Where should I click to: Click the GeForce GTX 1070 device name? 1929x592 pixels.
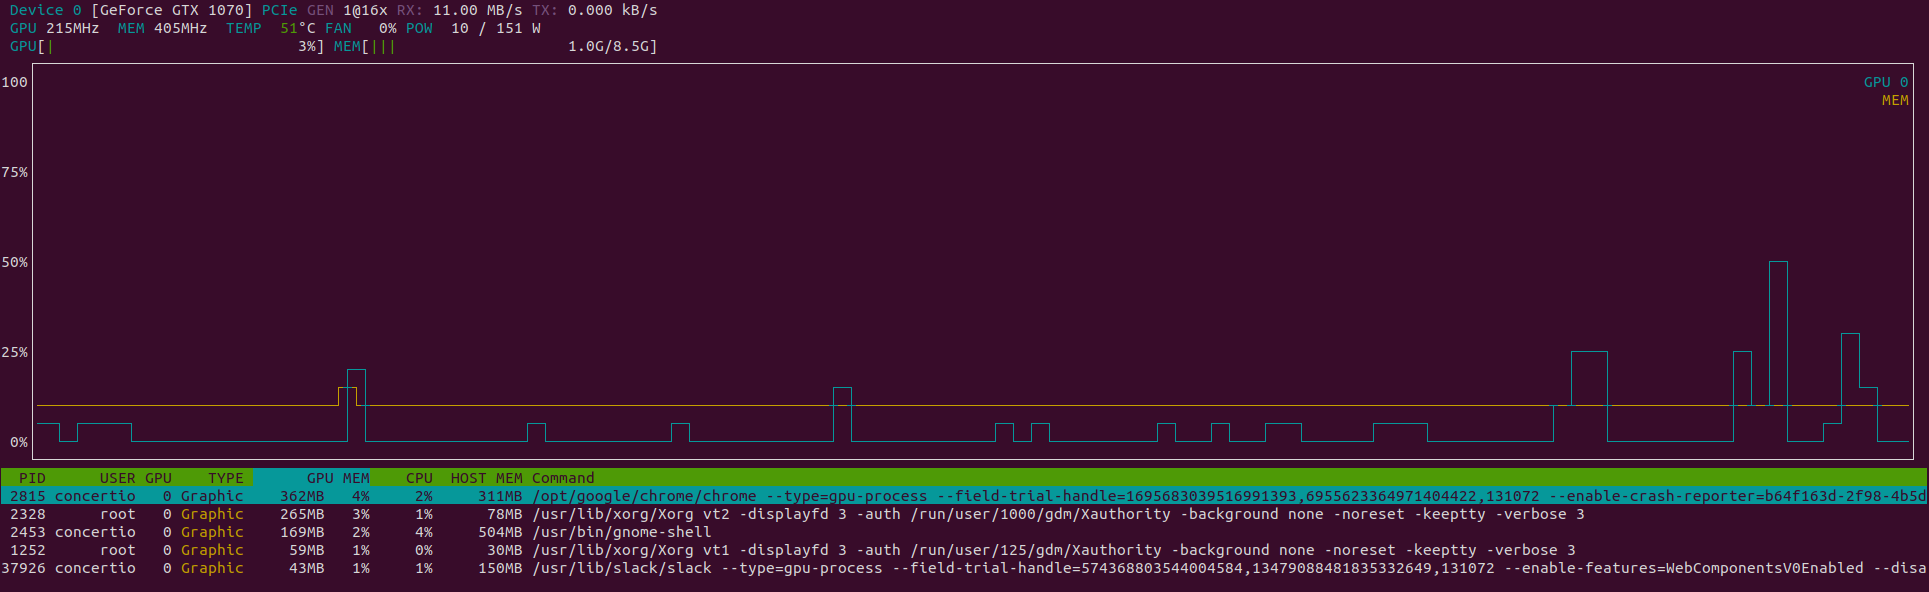click(171, 10)
